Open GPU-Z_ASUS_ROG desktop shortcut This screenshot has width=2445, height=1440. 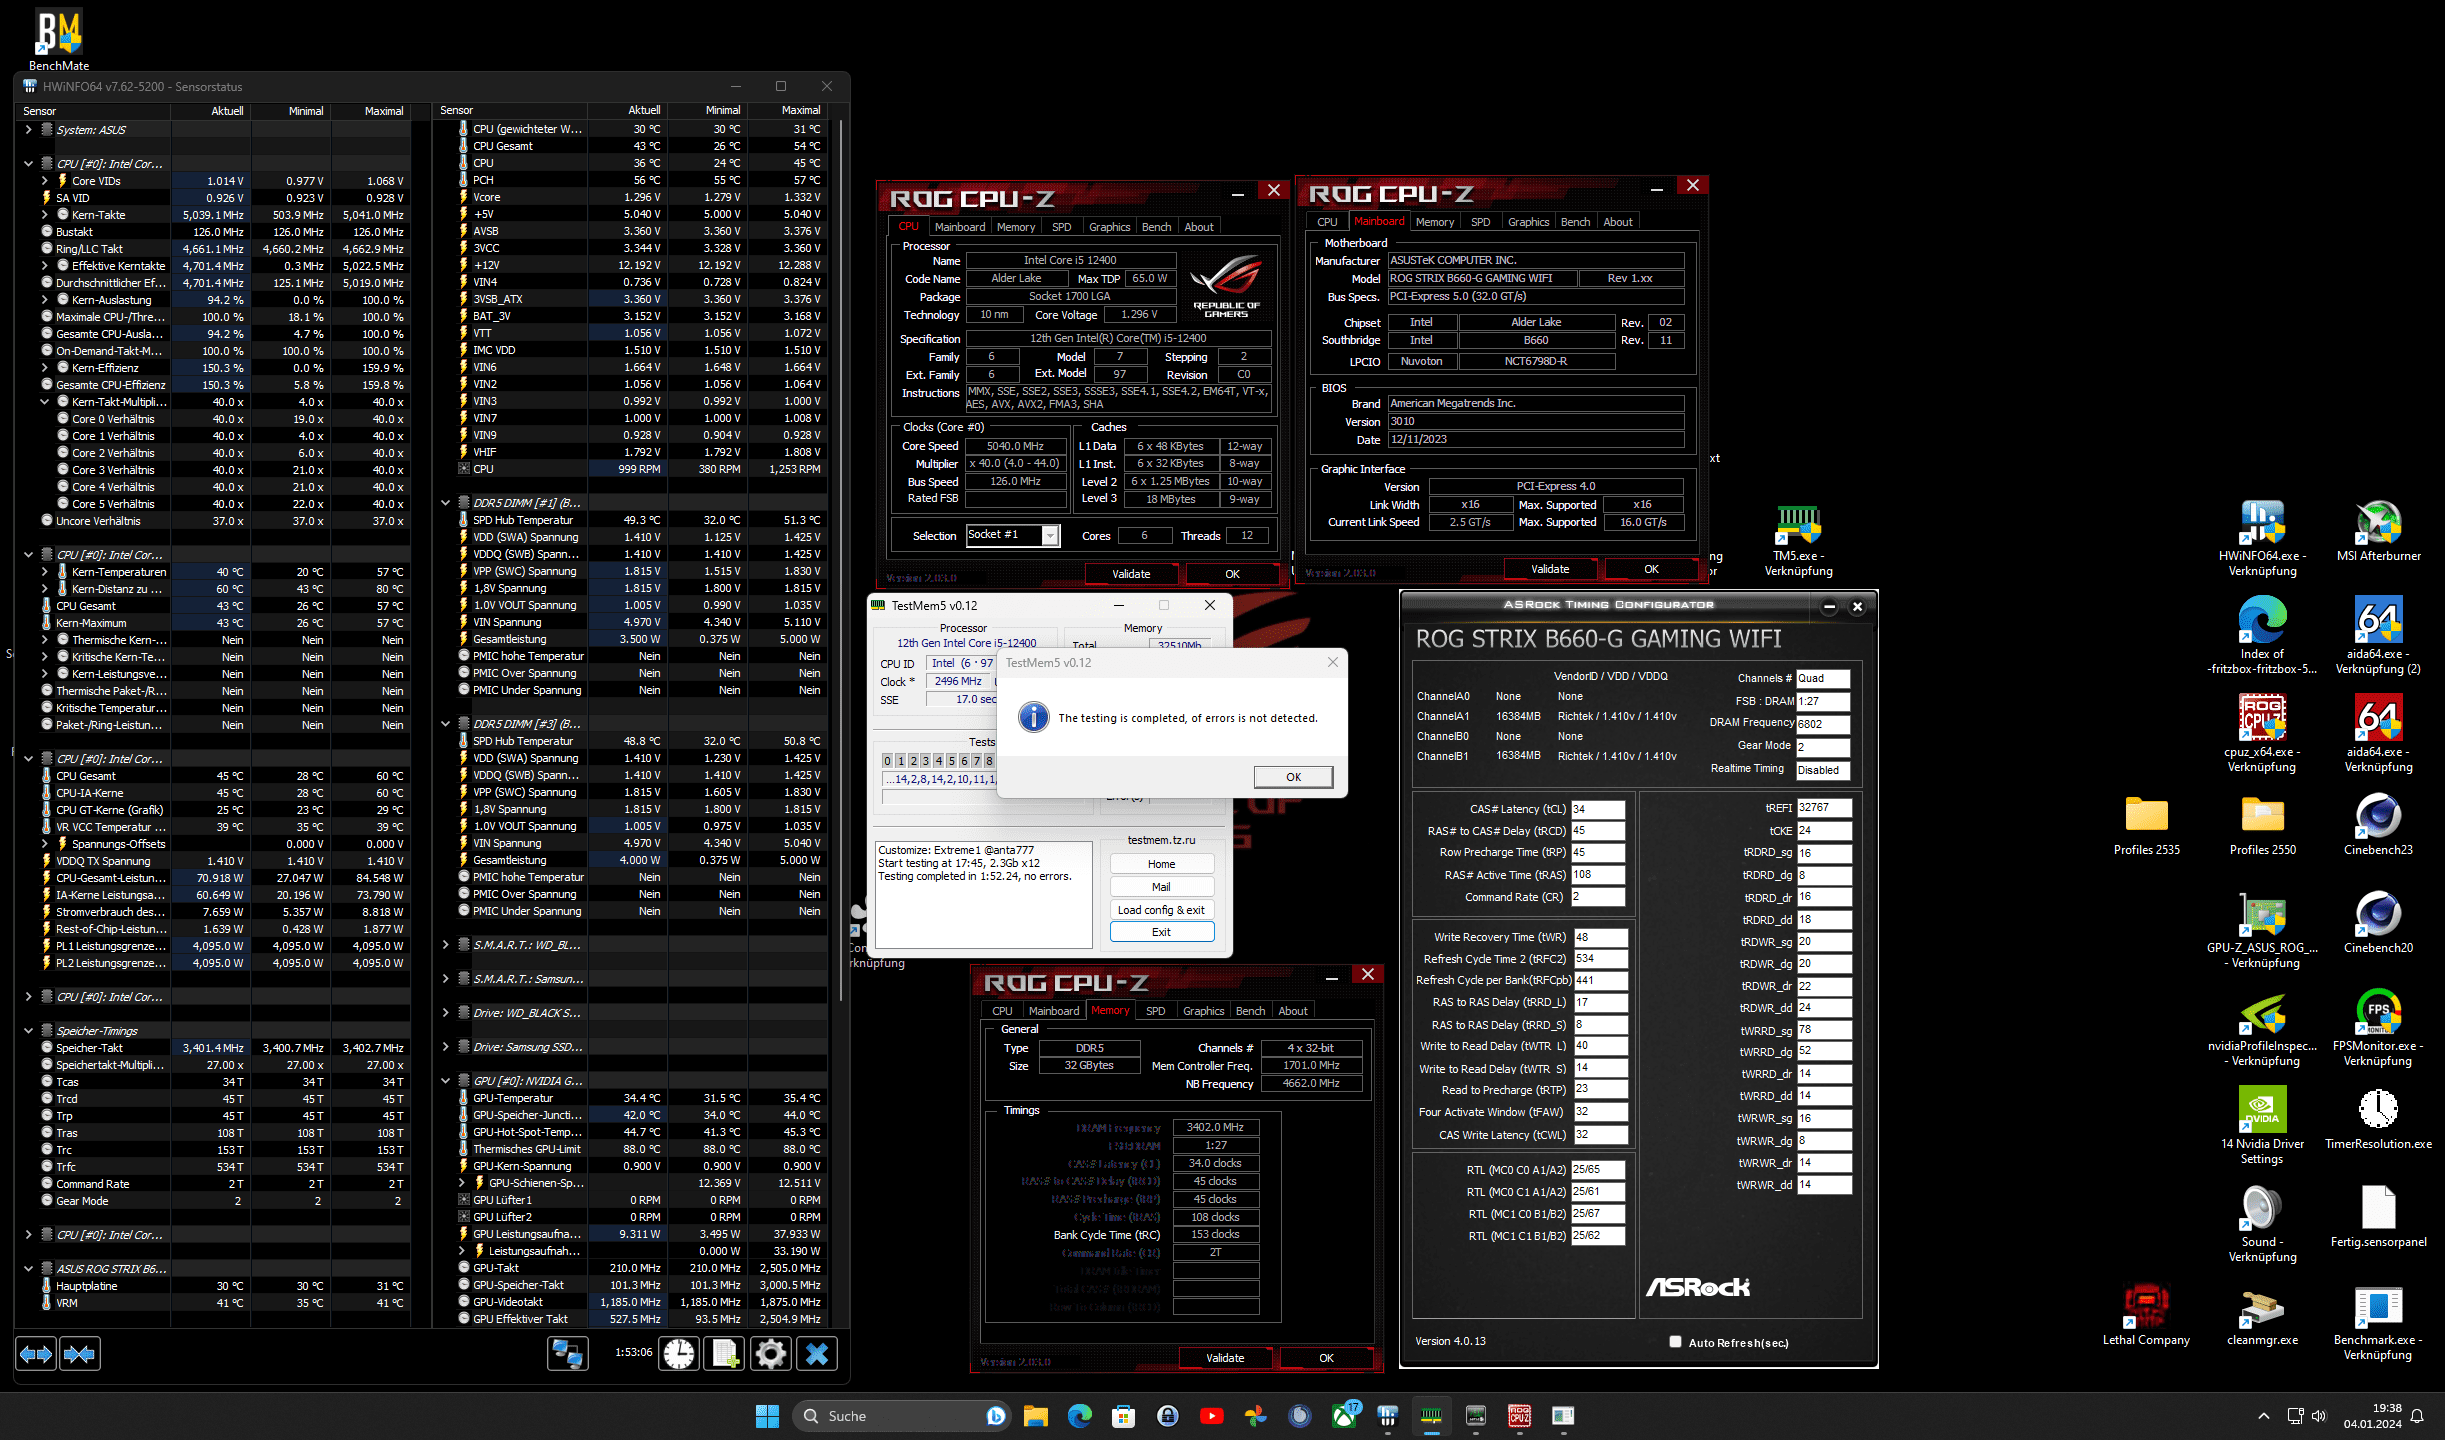click(x=2262, y=930)
